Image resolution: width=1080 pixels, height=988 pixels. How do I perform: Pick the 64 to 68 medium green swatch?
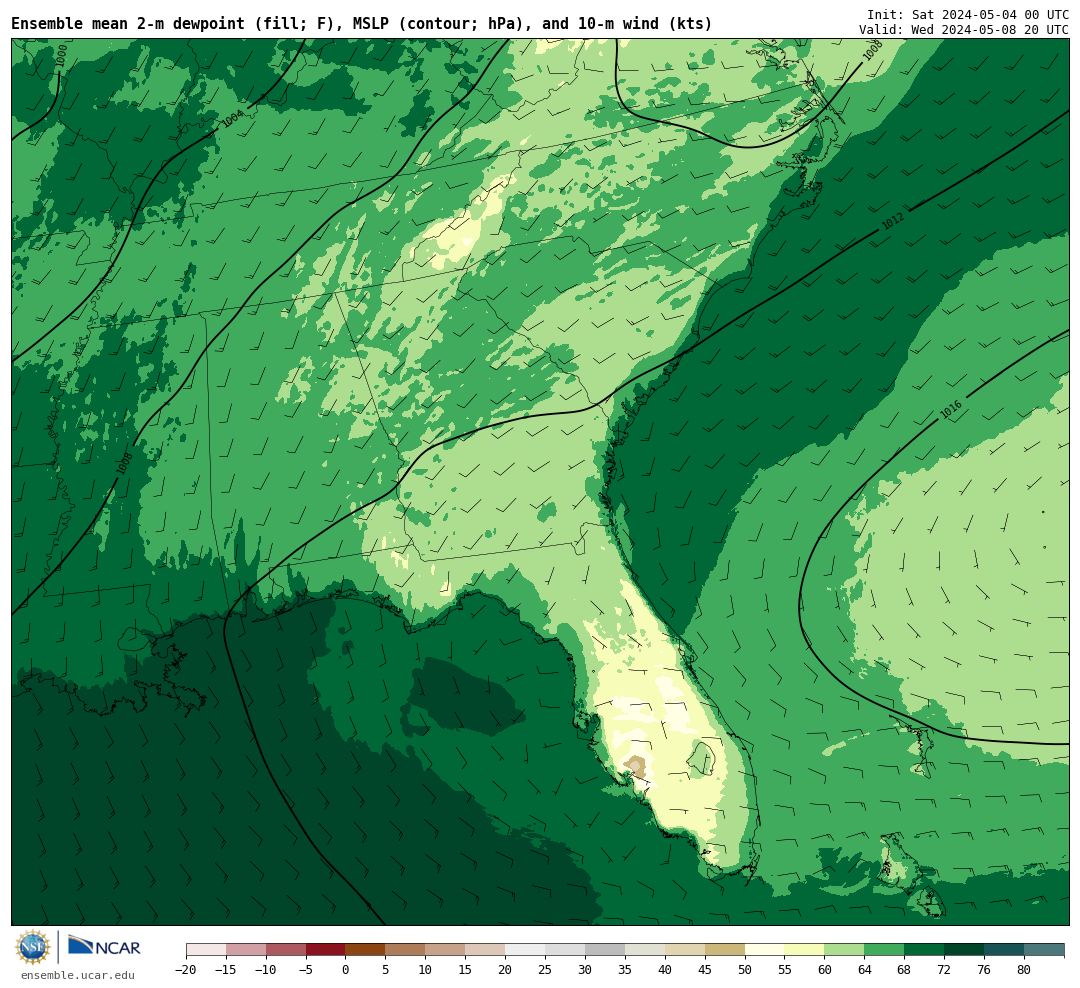(x=884, y=950)
